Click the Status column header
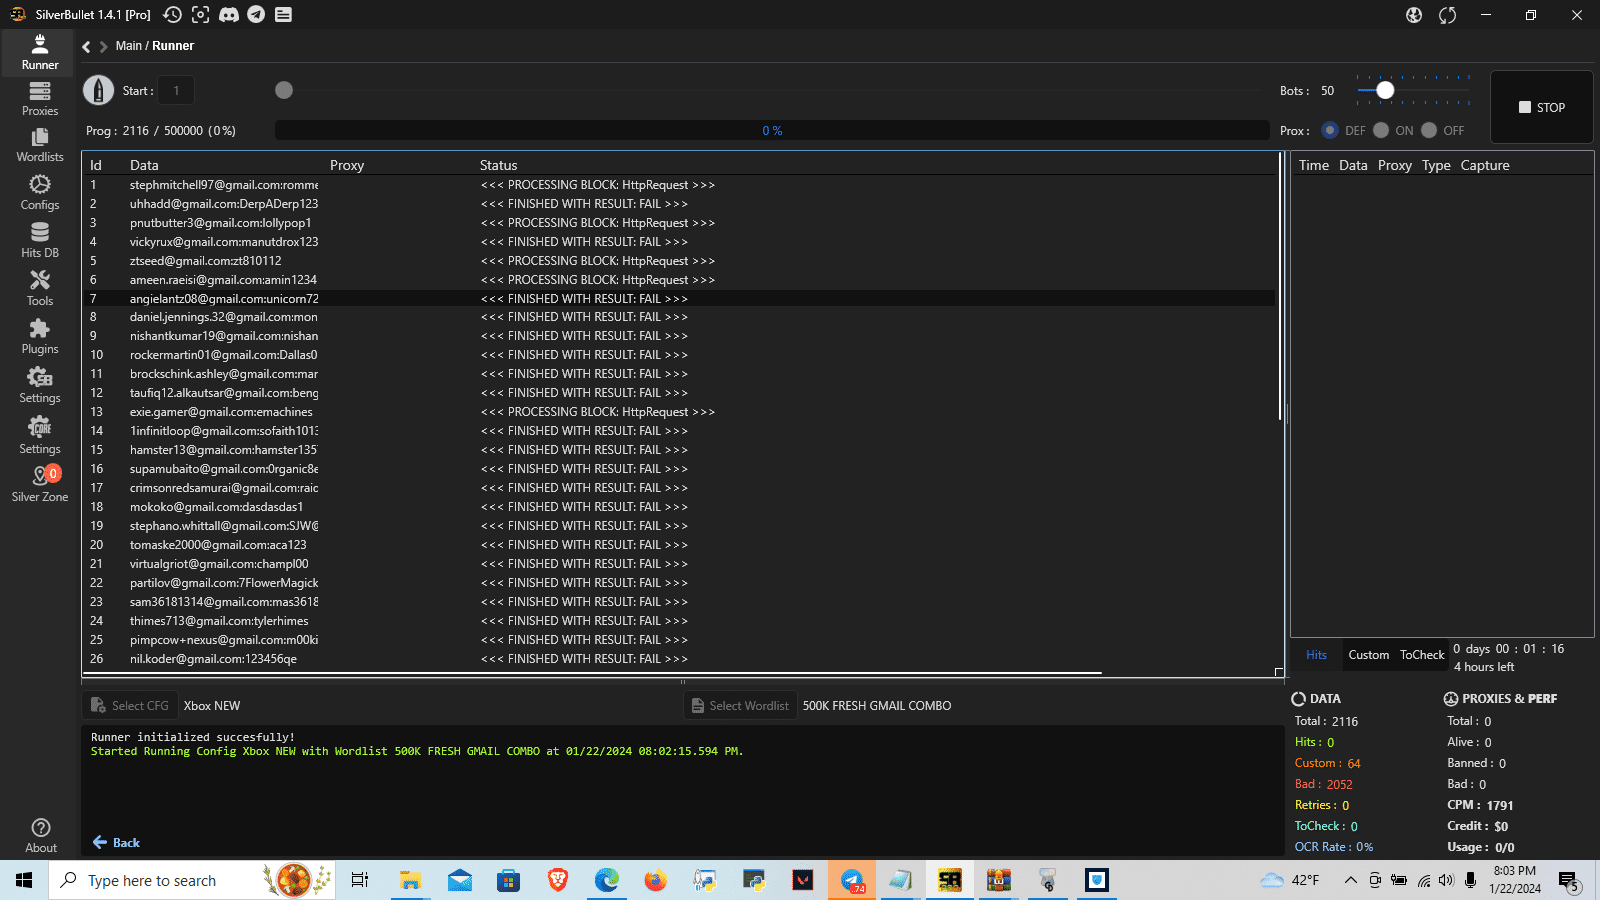This screenshot has height=900, width=1600. (x=498, y=165)
